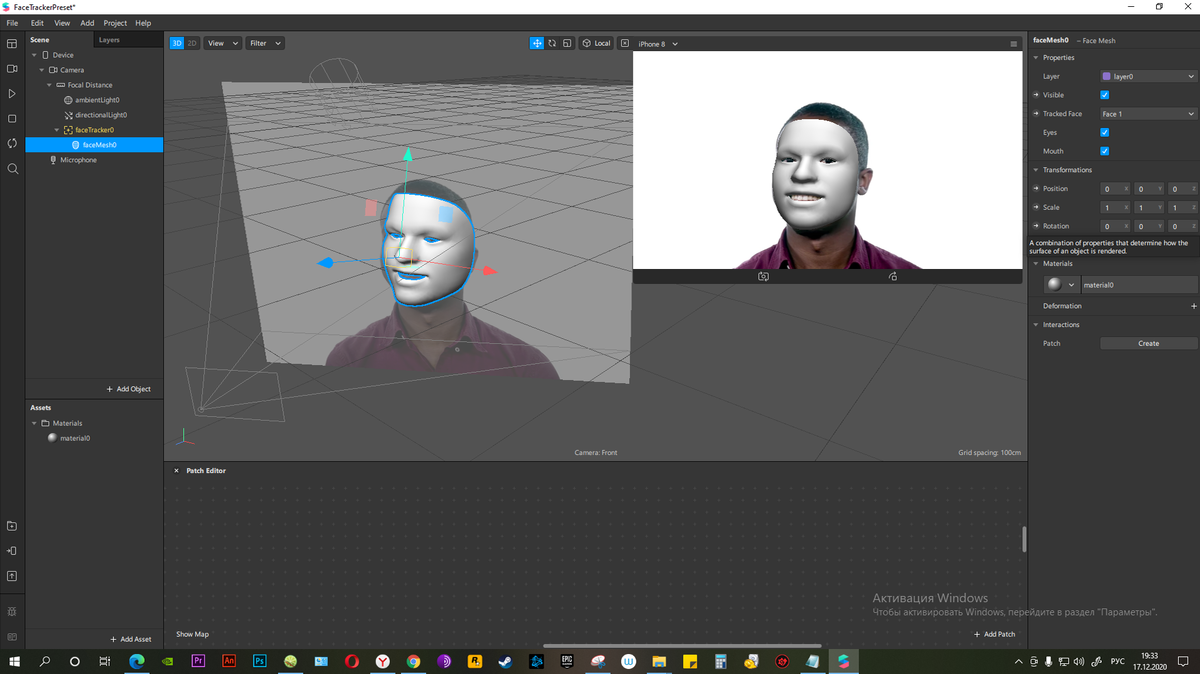1200x674 pixels.
Task: Click the test on device icon in left sidebar
Action: coord(12,551)
